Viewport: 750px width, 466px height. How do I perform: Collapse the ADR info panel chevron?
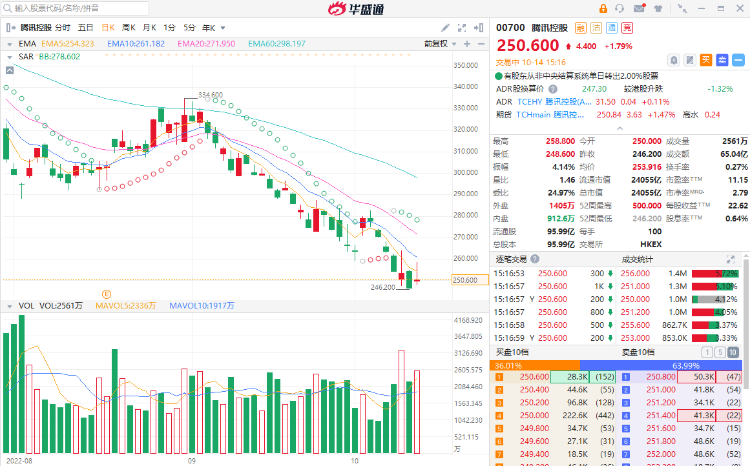[x=620, y=128]
